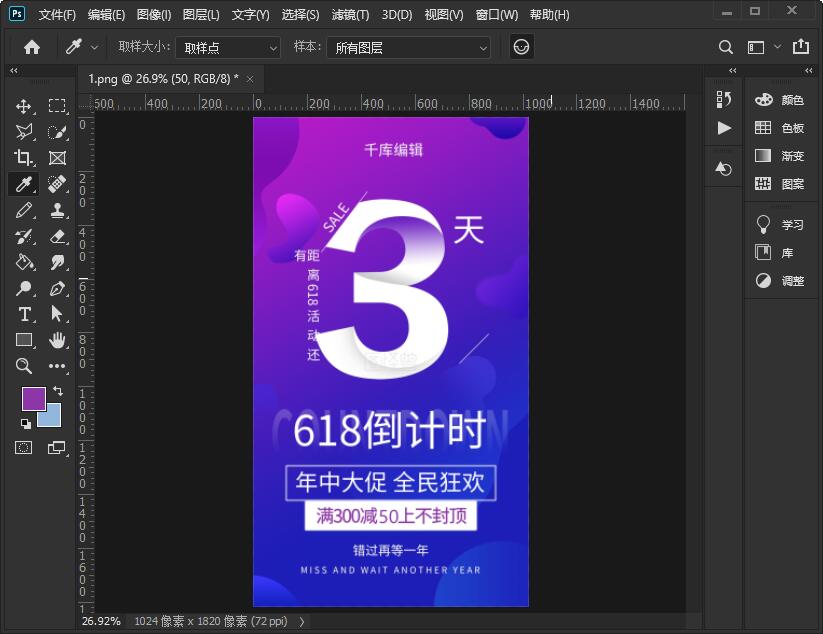823x634 pixels.
Task: Select the Quick Selection tool
Action: pos(57,132)
